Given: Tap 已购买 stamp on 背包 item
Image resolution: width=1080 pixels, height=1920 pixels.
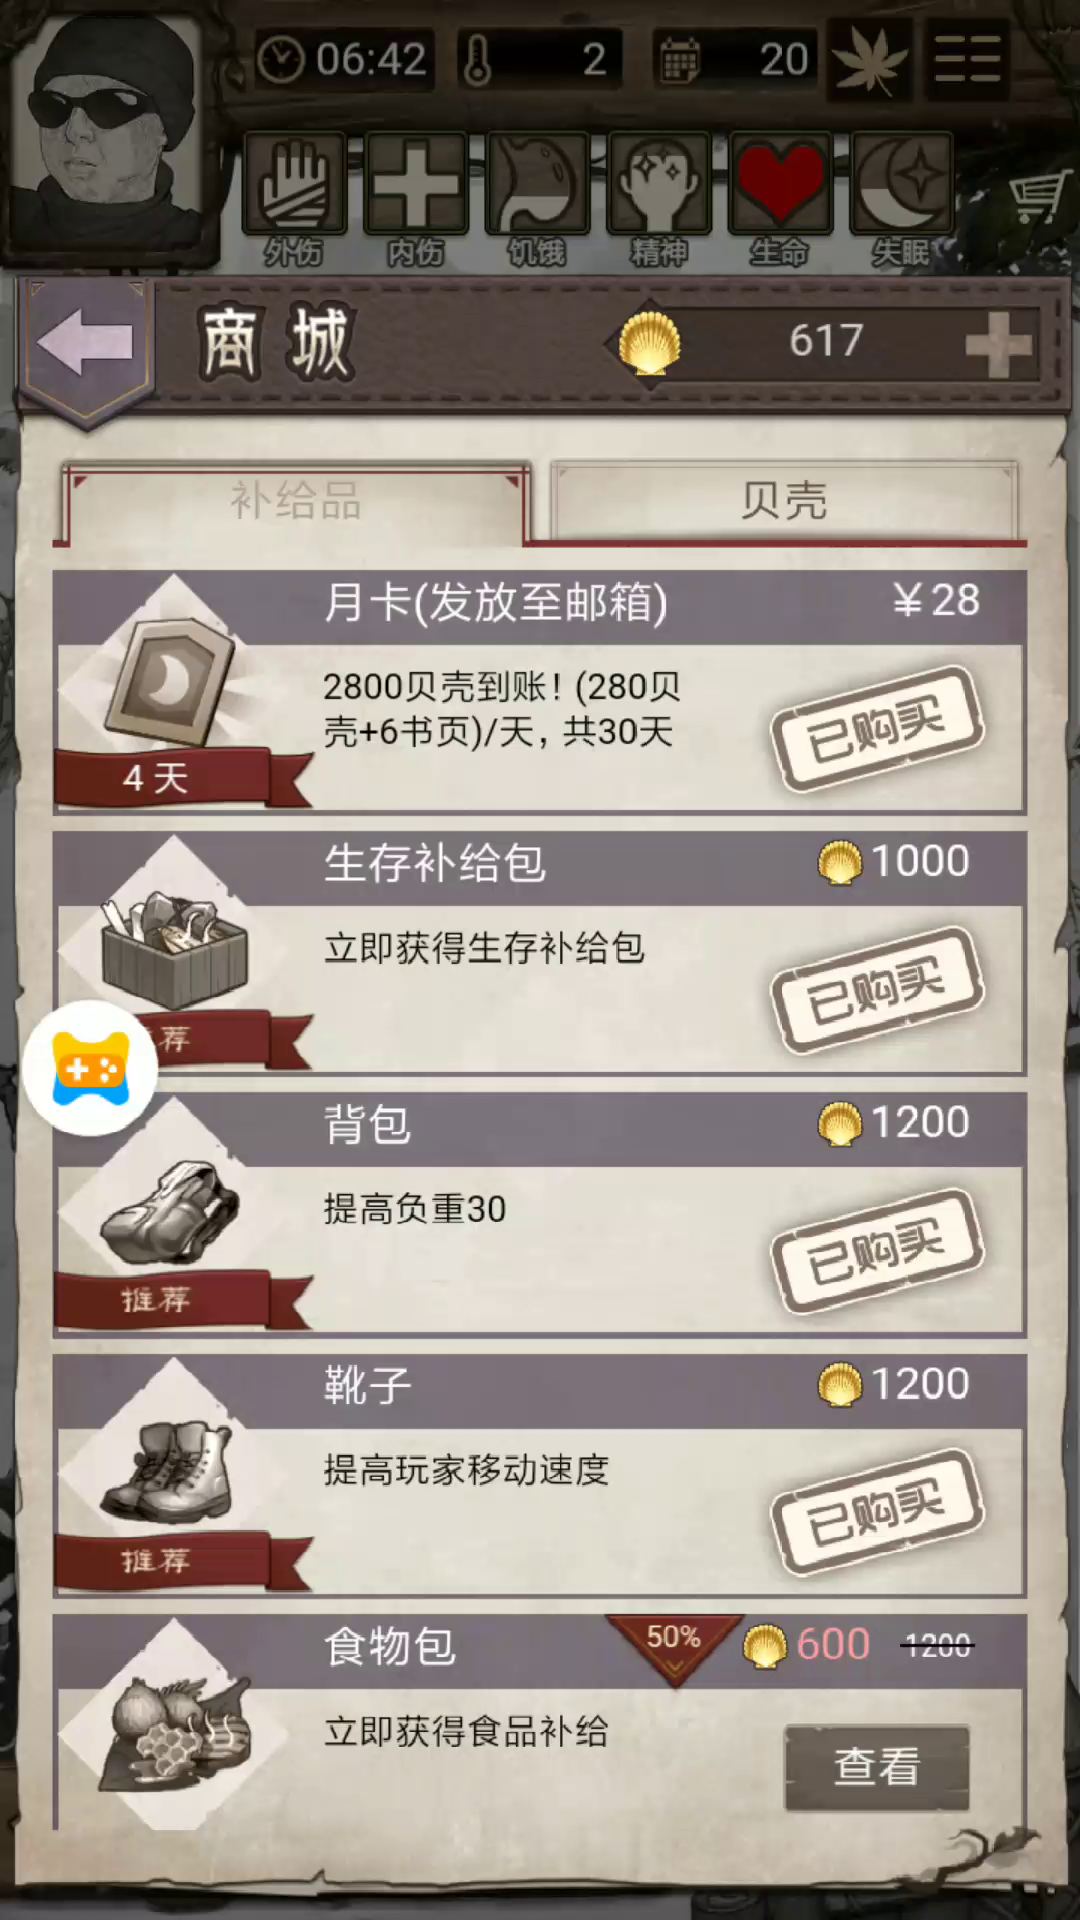Looking at the screenshot, I should (x=877, y=1251).
